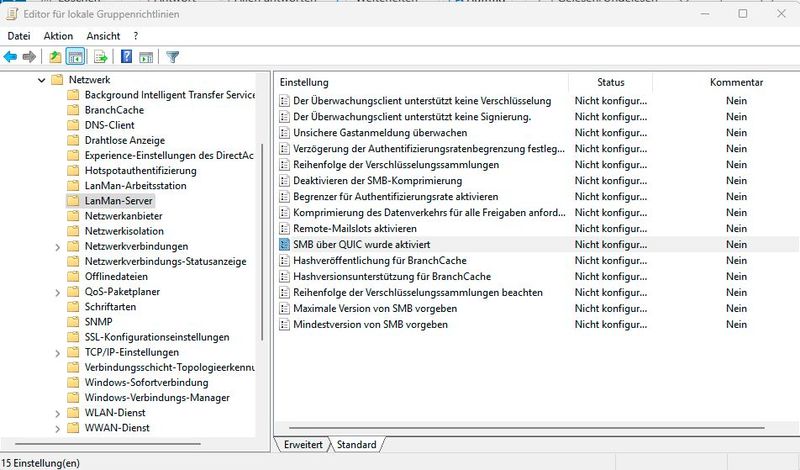Expand the QoS-Paketplaner node
This screenshot has height=470, width=800.
[58, 292]
